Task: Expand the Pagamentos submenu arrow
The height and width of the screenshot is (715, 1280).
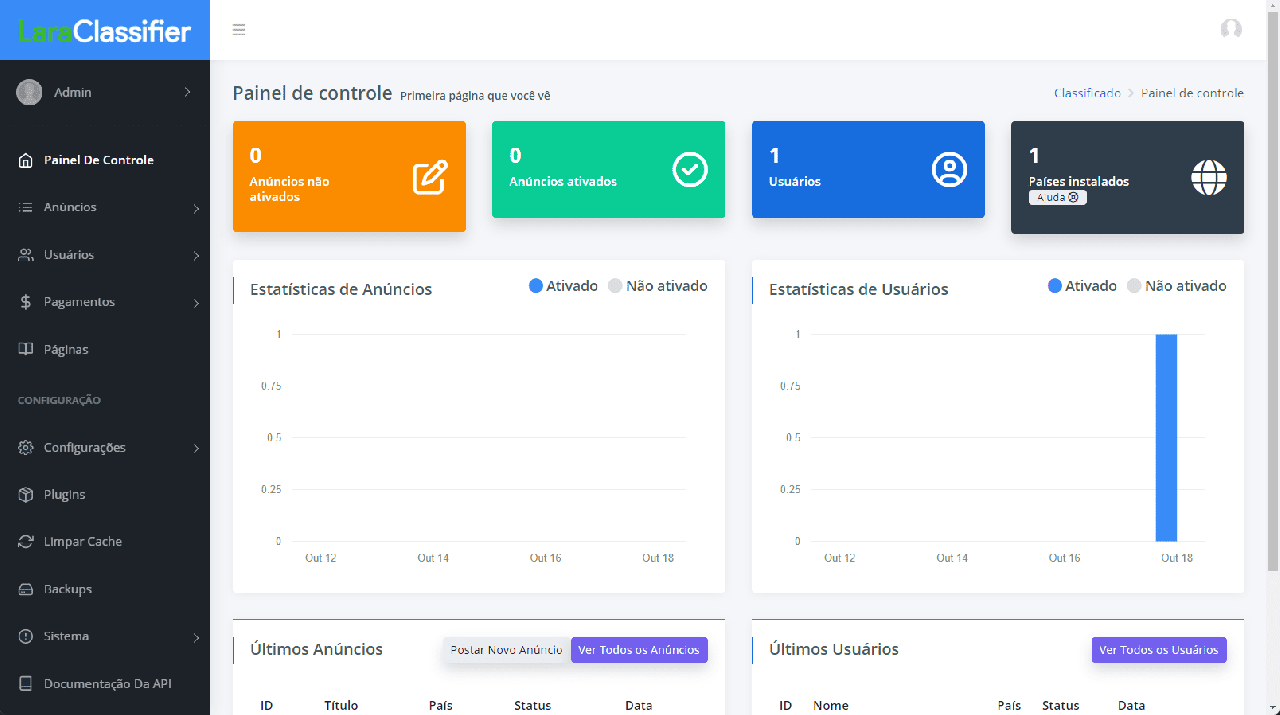Action: 196,303
